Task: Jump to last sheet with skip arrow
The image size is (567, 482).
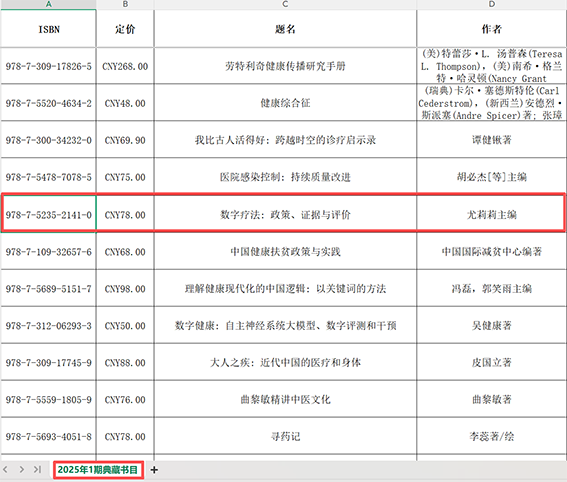Action: 37,470
